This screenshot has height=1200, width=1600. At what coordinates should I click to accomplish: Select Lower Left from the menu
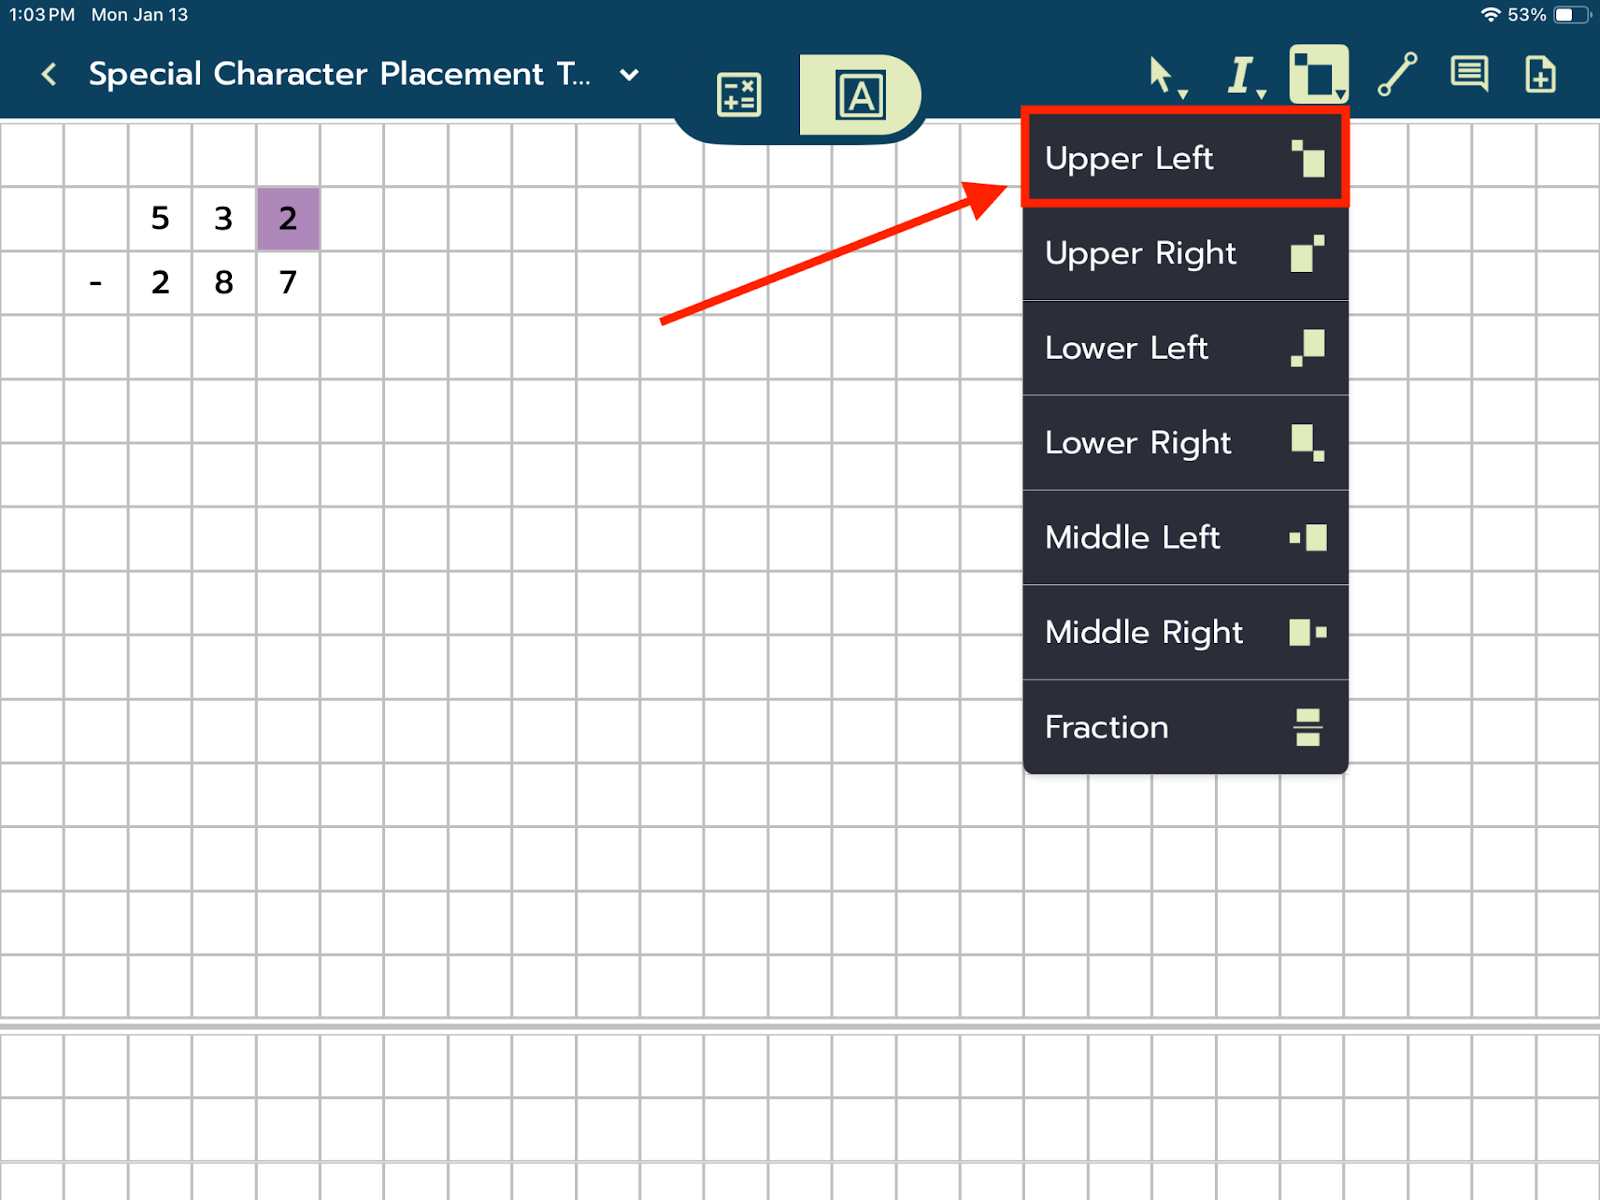1185,348
